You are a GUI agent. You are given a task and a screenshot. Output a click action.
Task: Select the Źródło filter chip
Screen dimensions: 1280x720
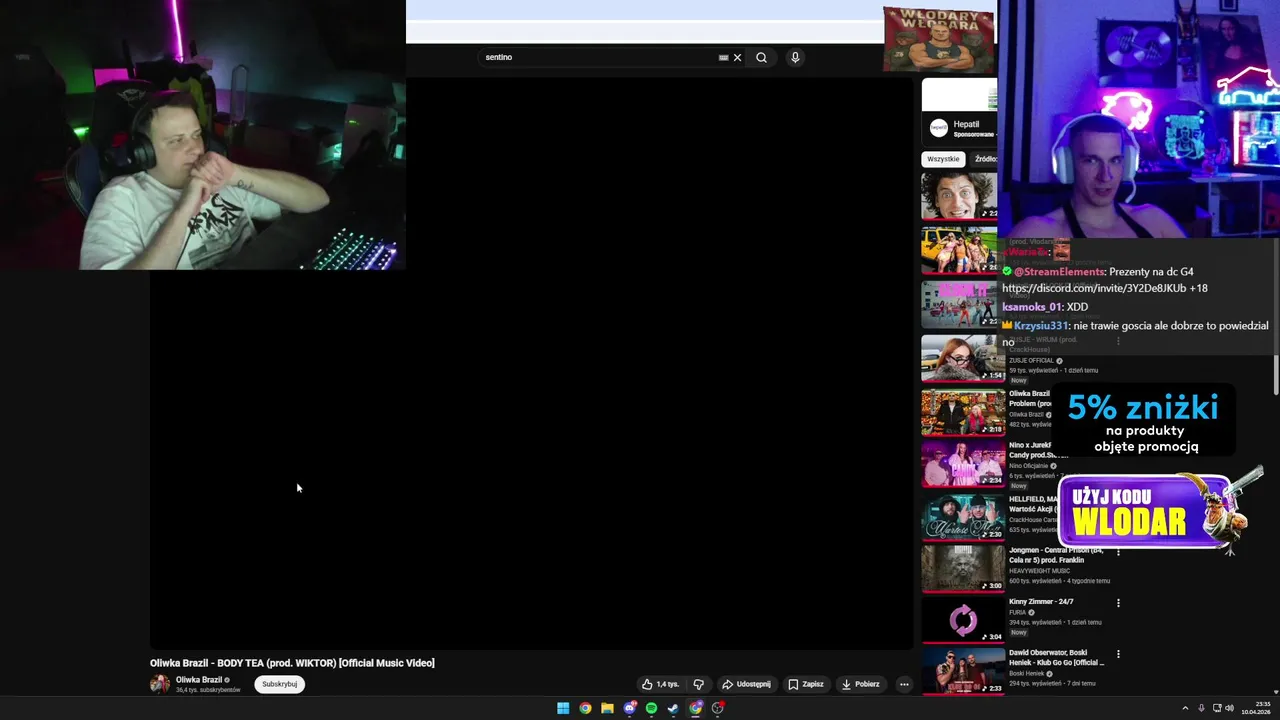pos(985,159)
